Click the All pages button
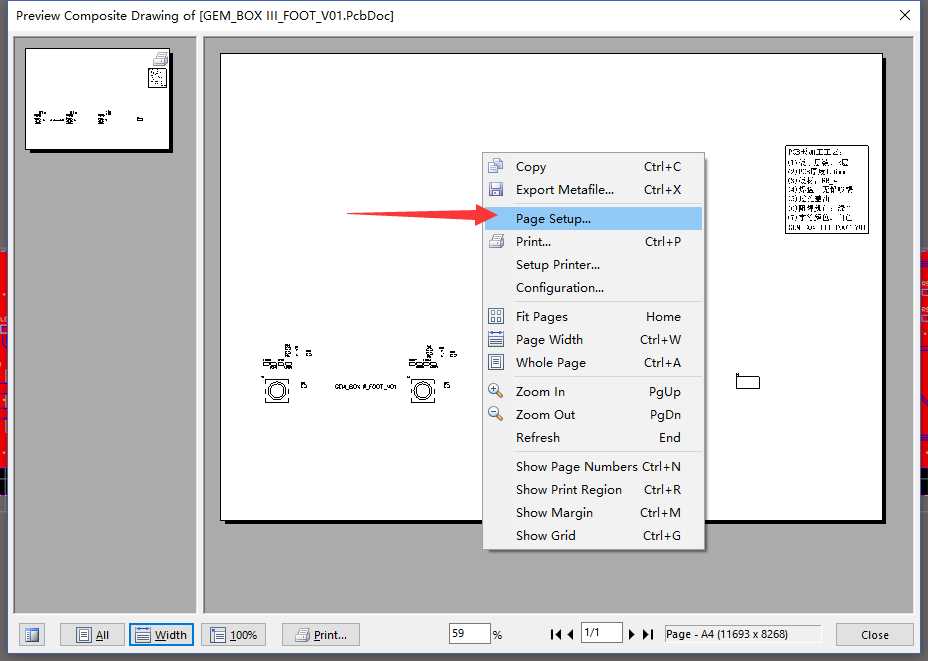928x661 pixels. click(92, 635)
